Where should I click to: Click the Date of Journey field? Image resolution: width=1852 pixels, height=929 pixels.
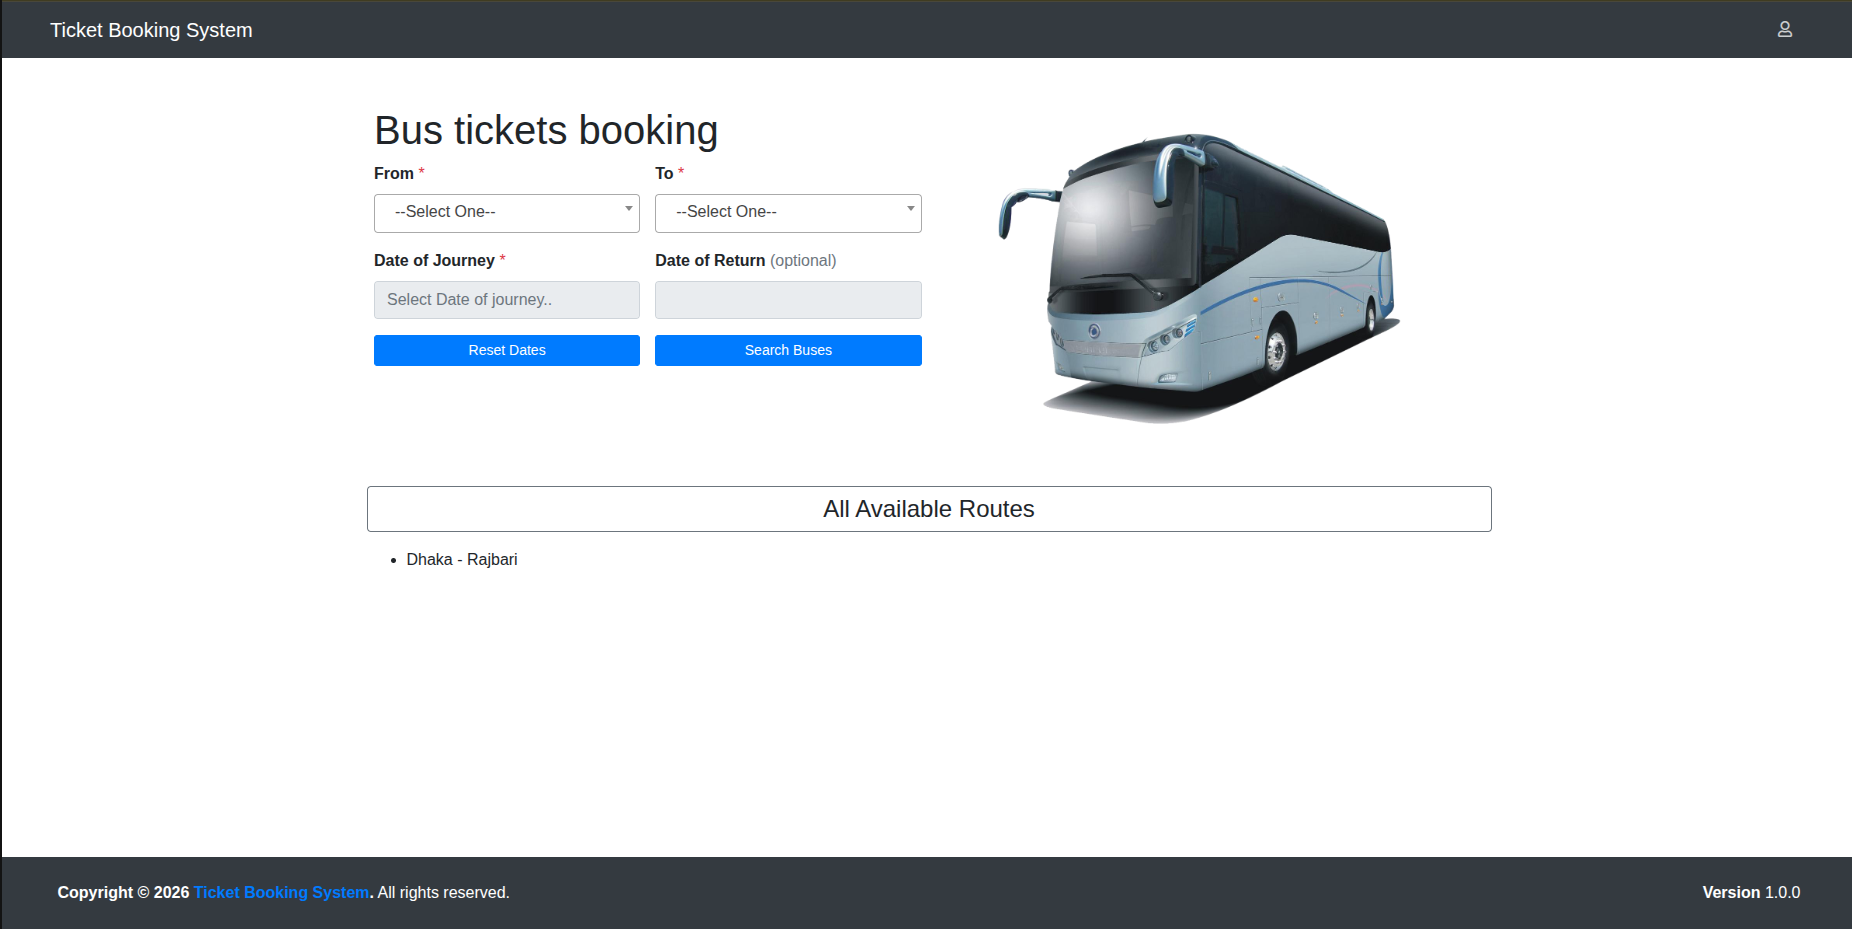(x=506, y=299)
